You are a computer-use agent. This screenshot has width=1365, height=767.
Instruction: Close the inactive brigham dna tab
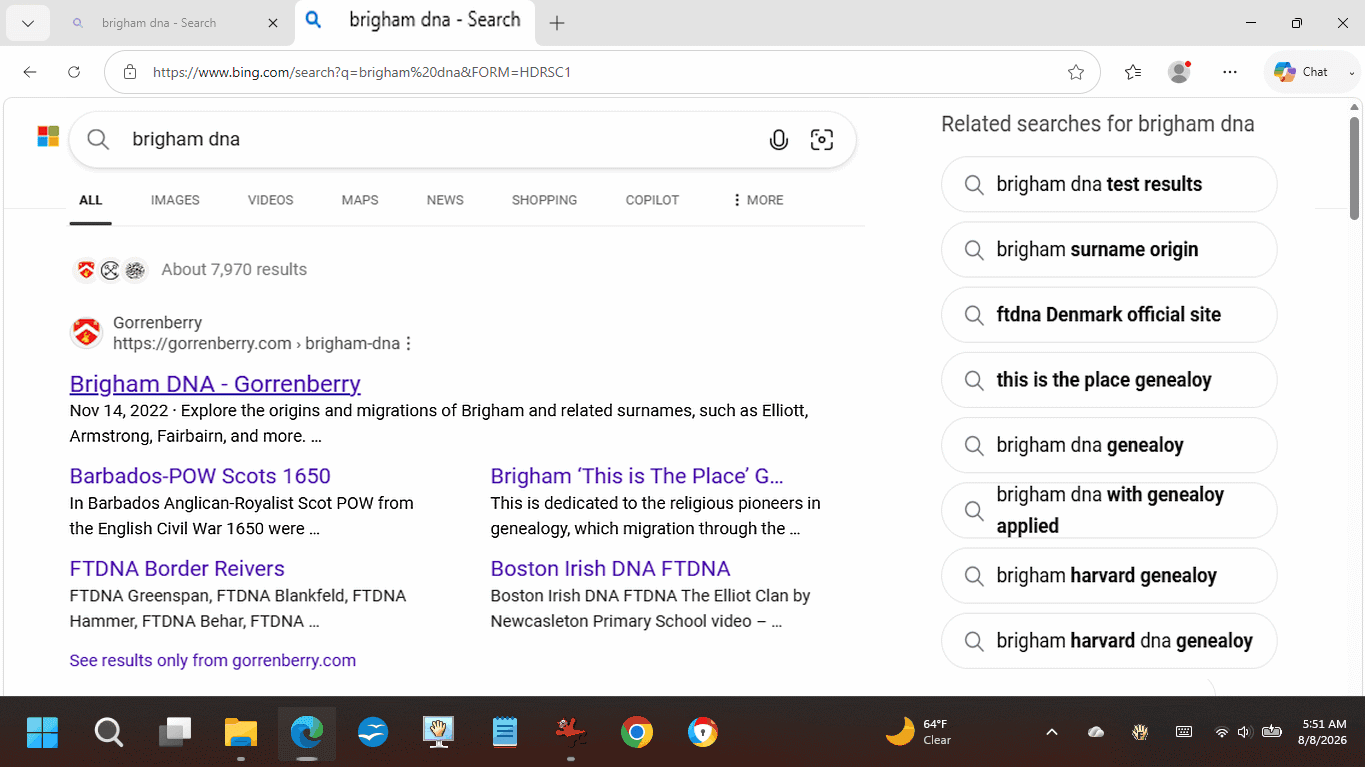point(273,23)
